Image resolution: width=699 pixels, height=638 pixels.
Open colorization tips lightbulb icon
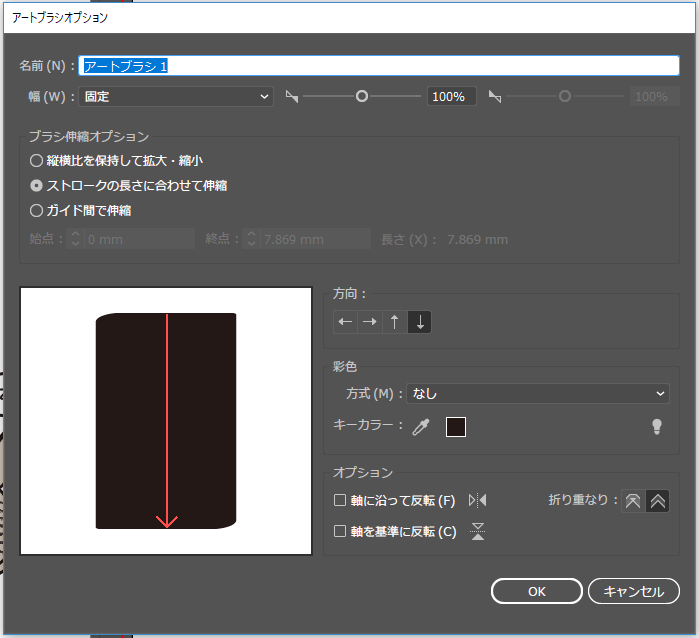coord(657,427)
